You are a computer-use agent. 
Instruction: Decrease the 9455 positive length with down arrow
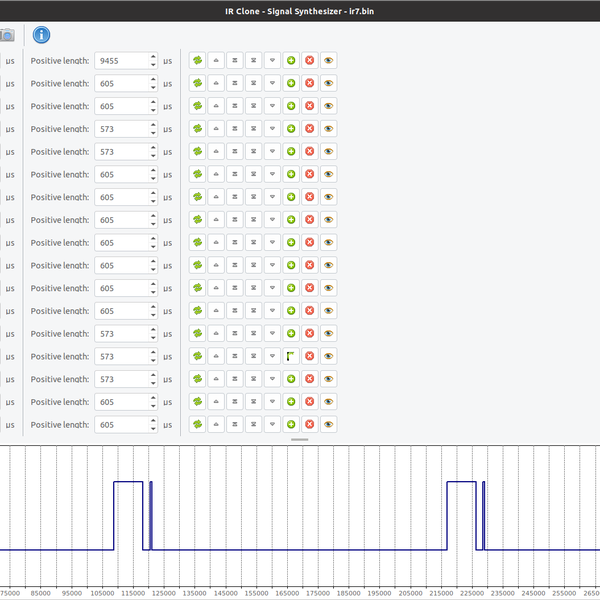click(153, 66)
